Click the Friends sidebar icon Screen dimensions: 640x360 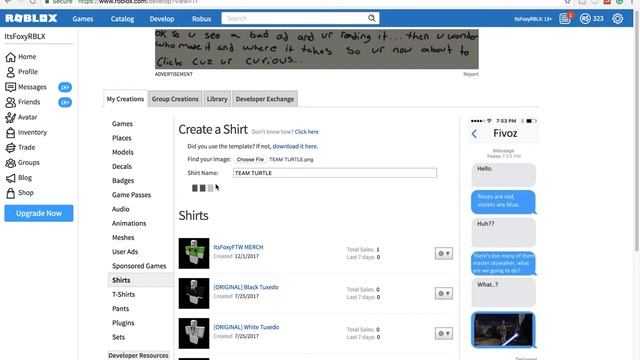pyautogui.click(x=11, y=102)
